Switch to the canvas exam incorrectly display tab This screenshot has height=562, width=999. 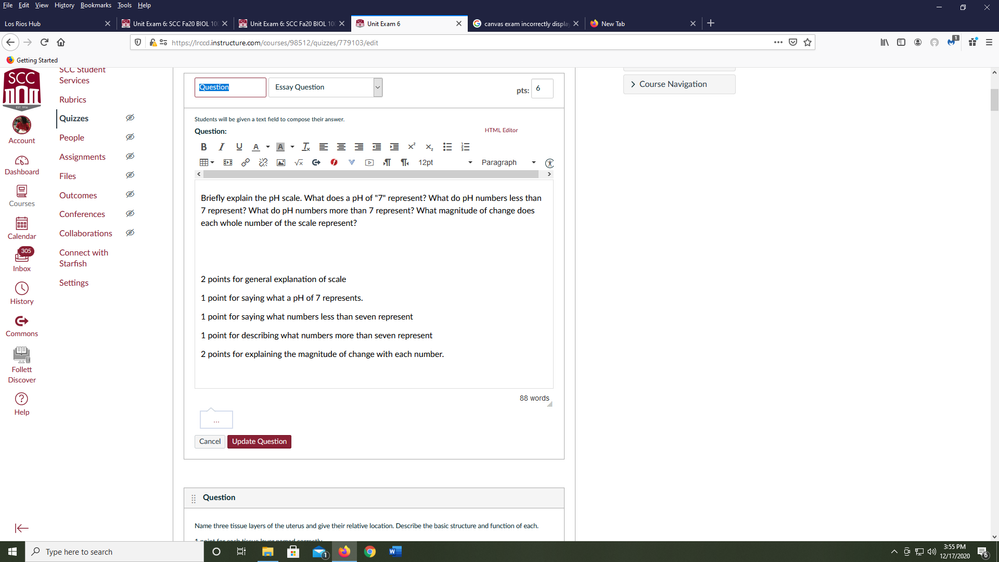(x=526, y=24)
